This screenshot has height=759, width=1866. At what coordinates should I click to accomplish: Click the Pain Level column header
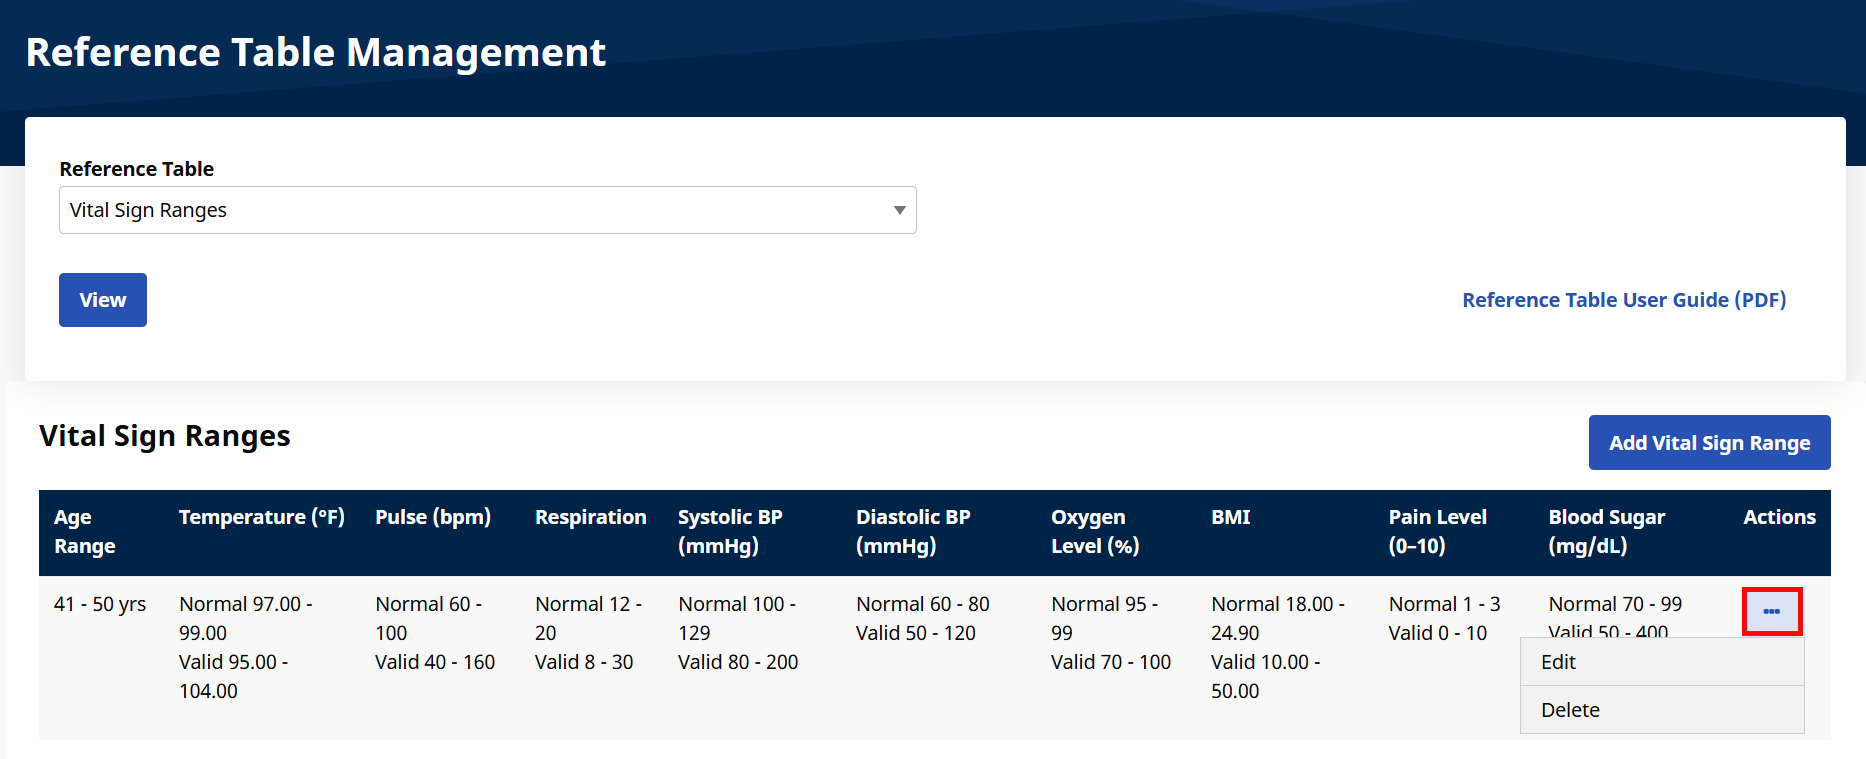tap(1437, 532)
